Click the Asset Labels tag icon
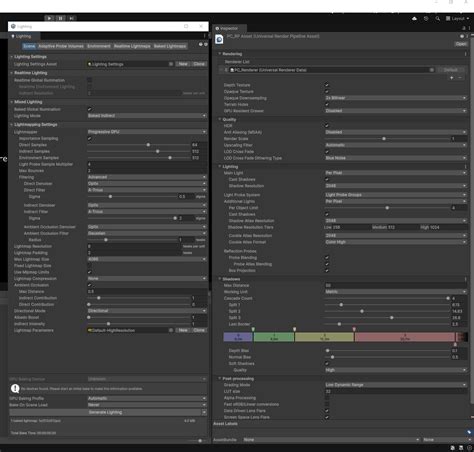Viewport: 474px width, 452px height. (x=469, y=432)
